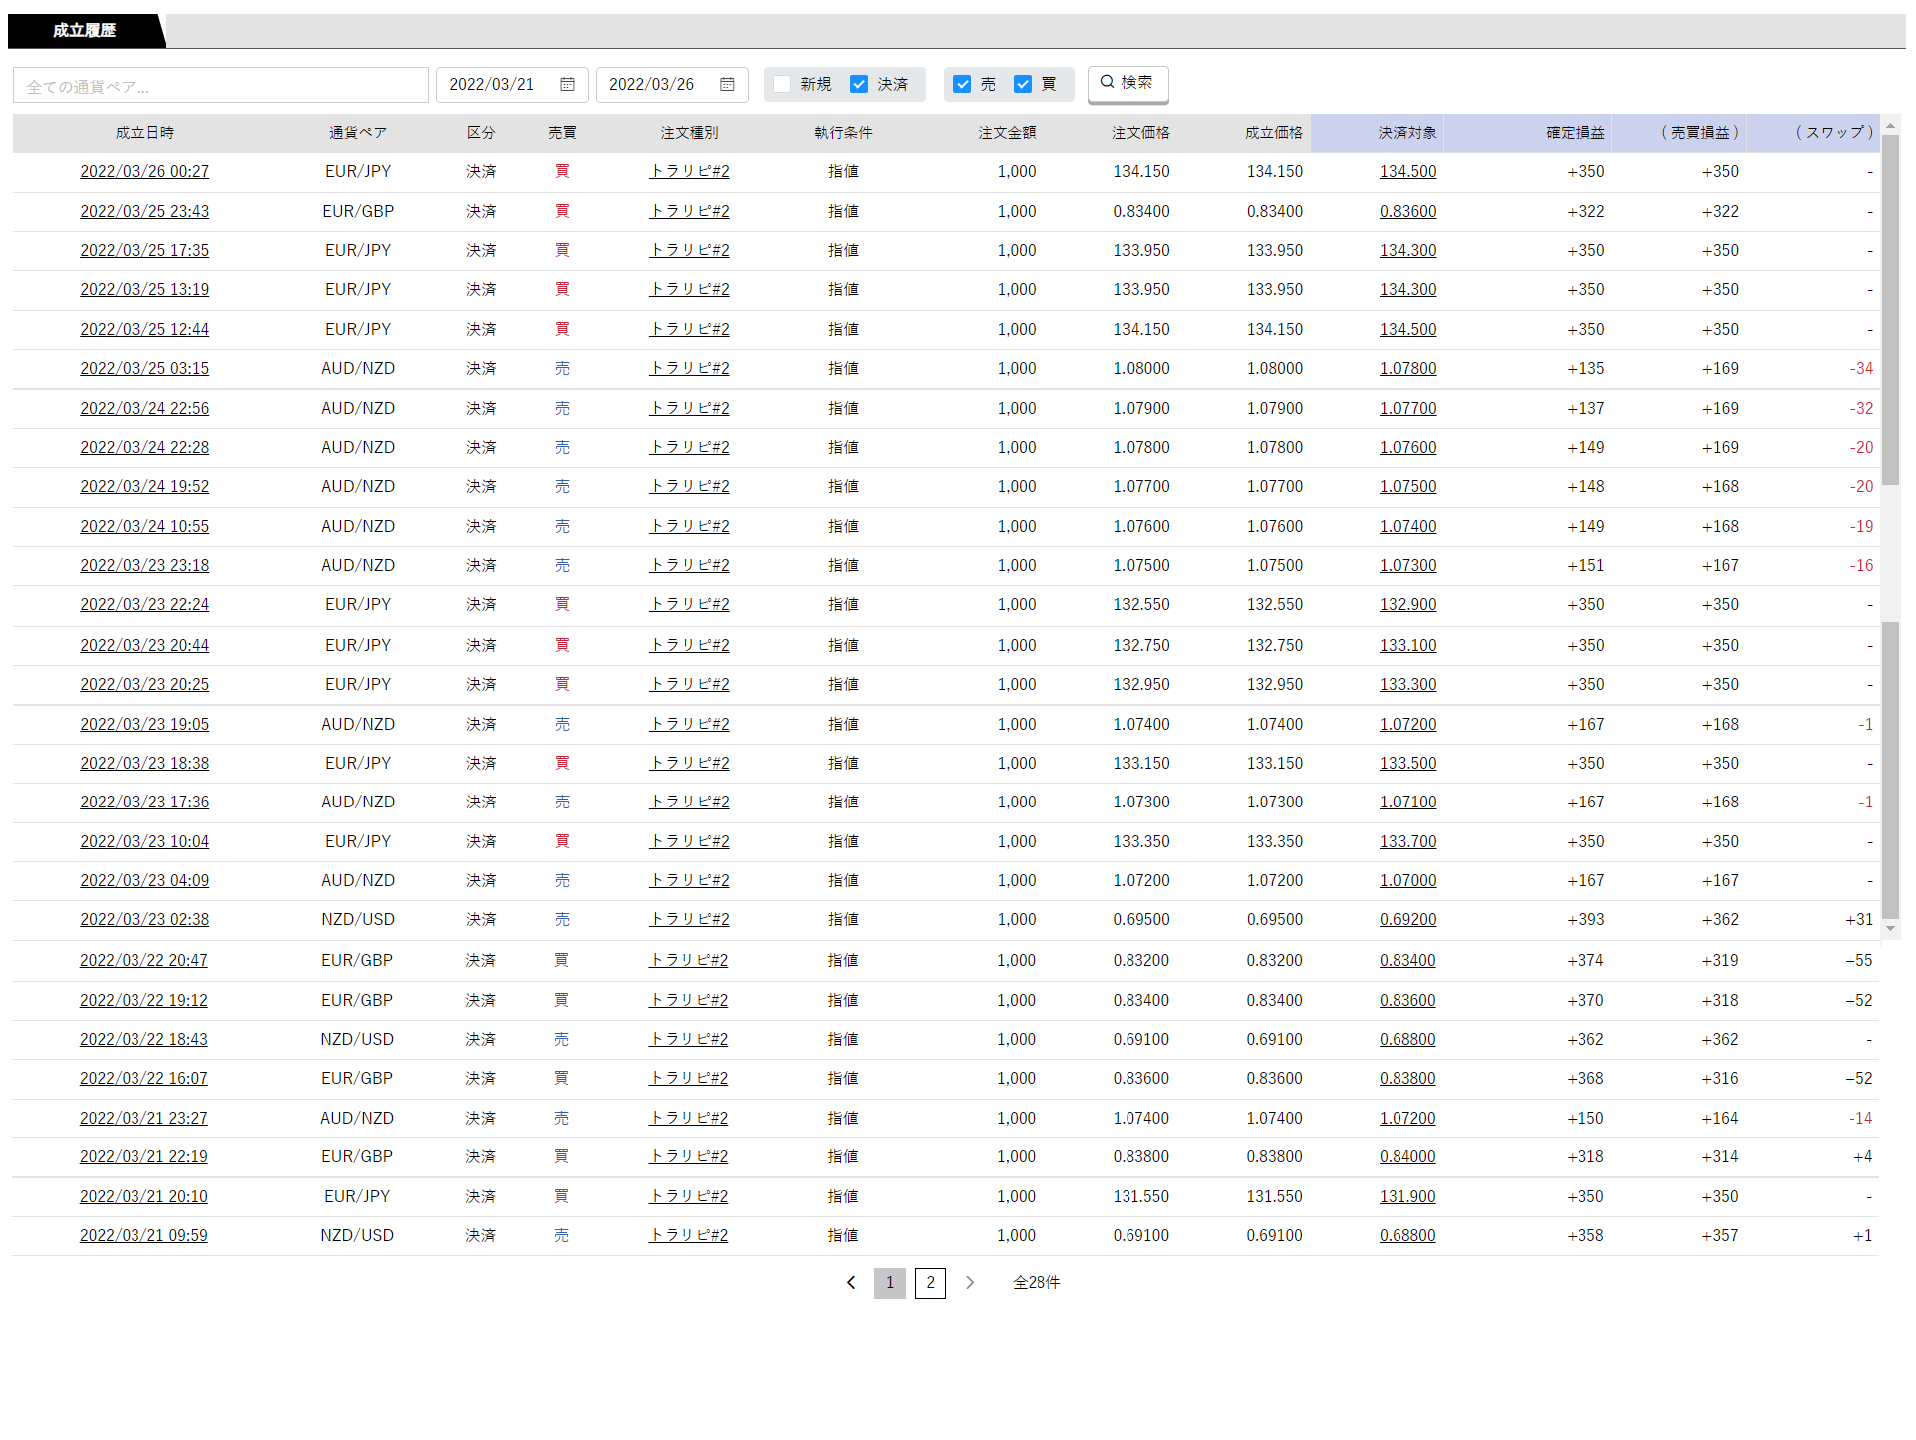
Task: Select page 1 pagination button
Action: click(x=890, y=1283)
